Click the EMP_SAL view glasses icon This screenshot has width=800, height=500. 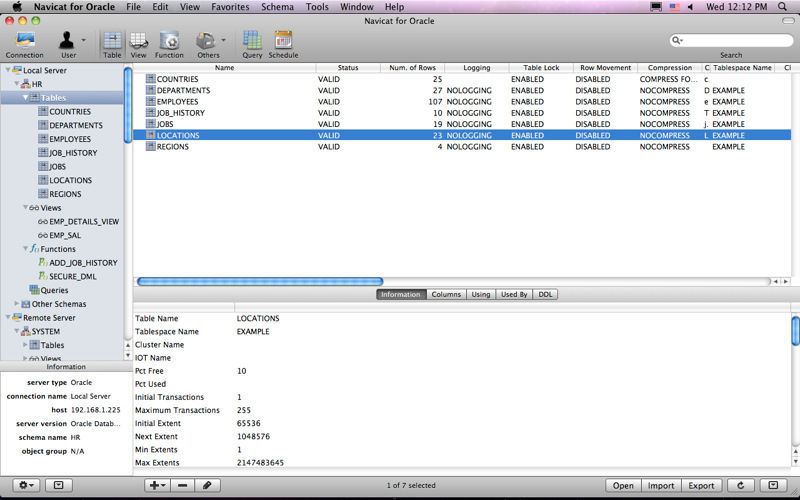[x=43, y=235]
